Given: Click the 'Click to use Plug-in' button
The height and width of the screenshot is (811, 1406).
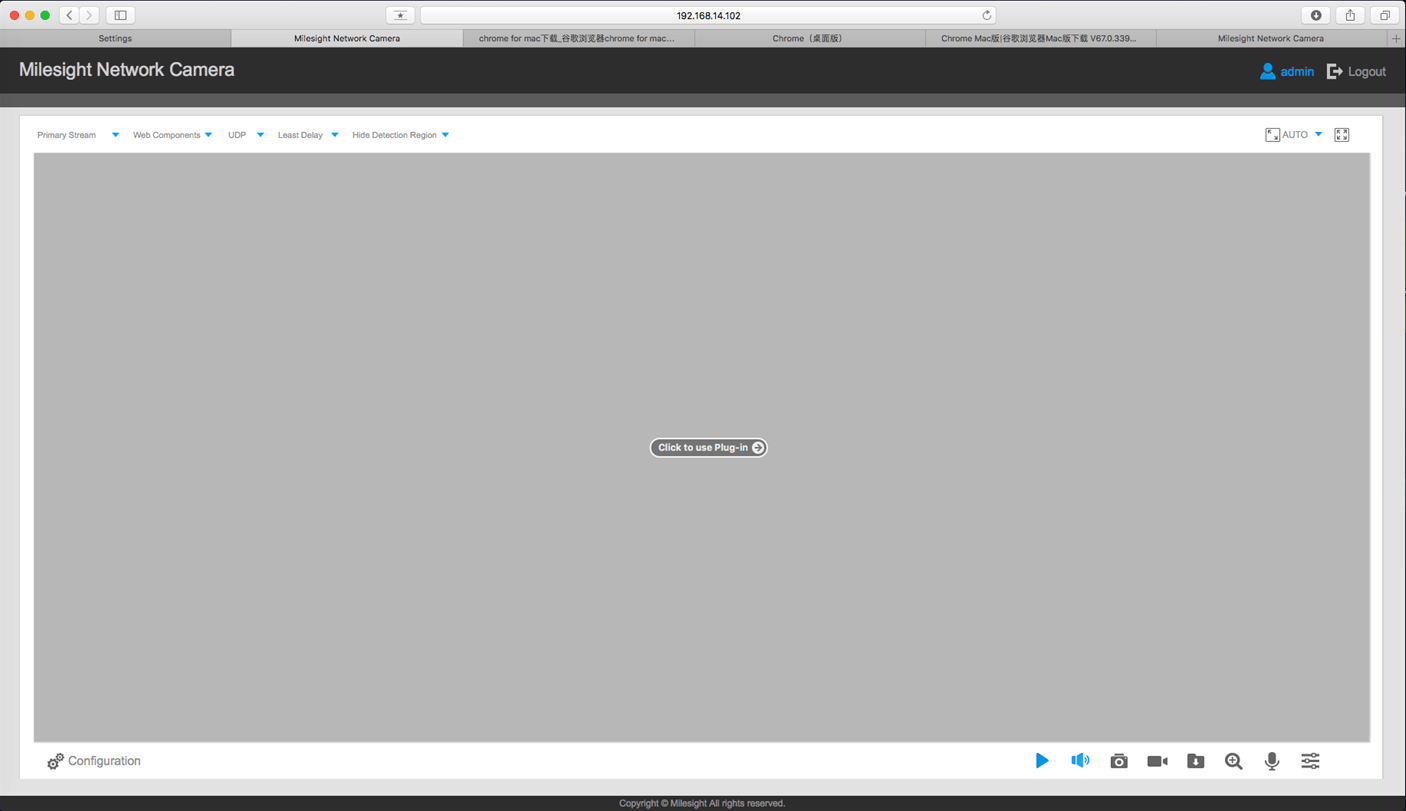Looking at the screenshot, I should pyautogui.click(x=708, y=448).
